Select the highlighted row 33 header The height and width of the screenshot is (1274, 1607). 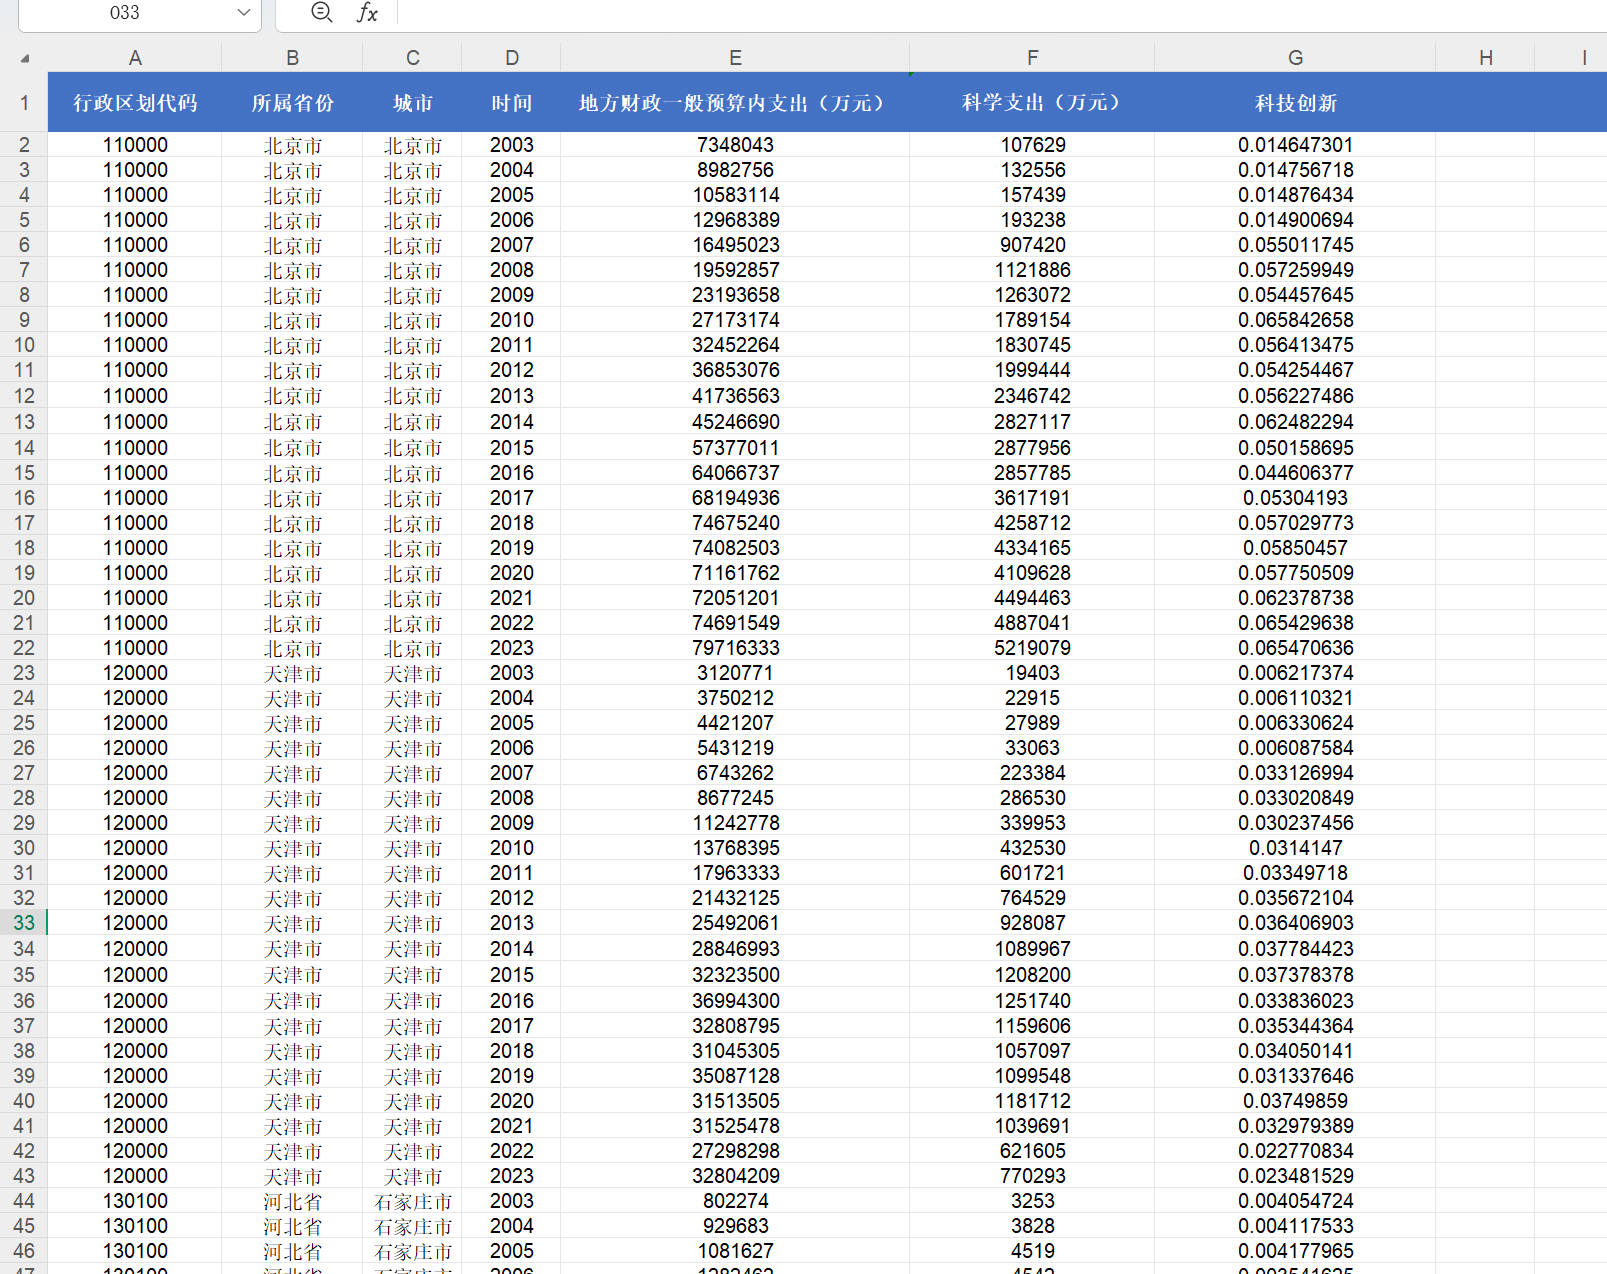point(24,923)
